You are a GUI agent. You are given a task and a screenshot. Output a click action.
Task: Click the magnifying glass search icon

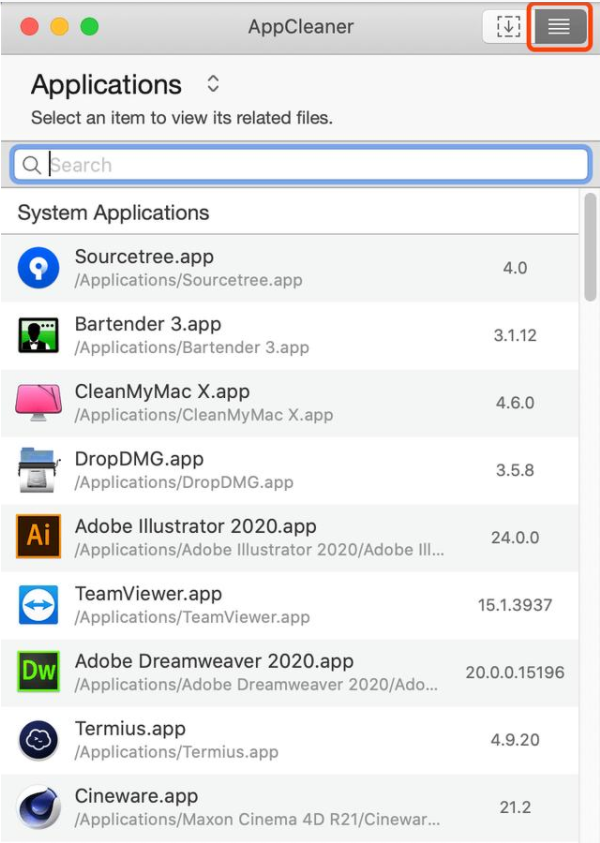(31, 165)
